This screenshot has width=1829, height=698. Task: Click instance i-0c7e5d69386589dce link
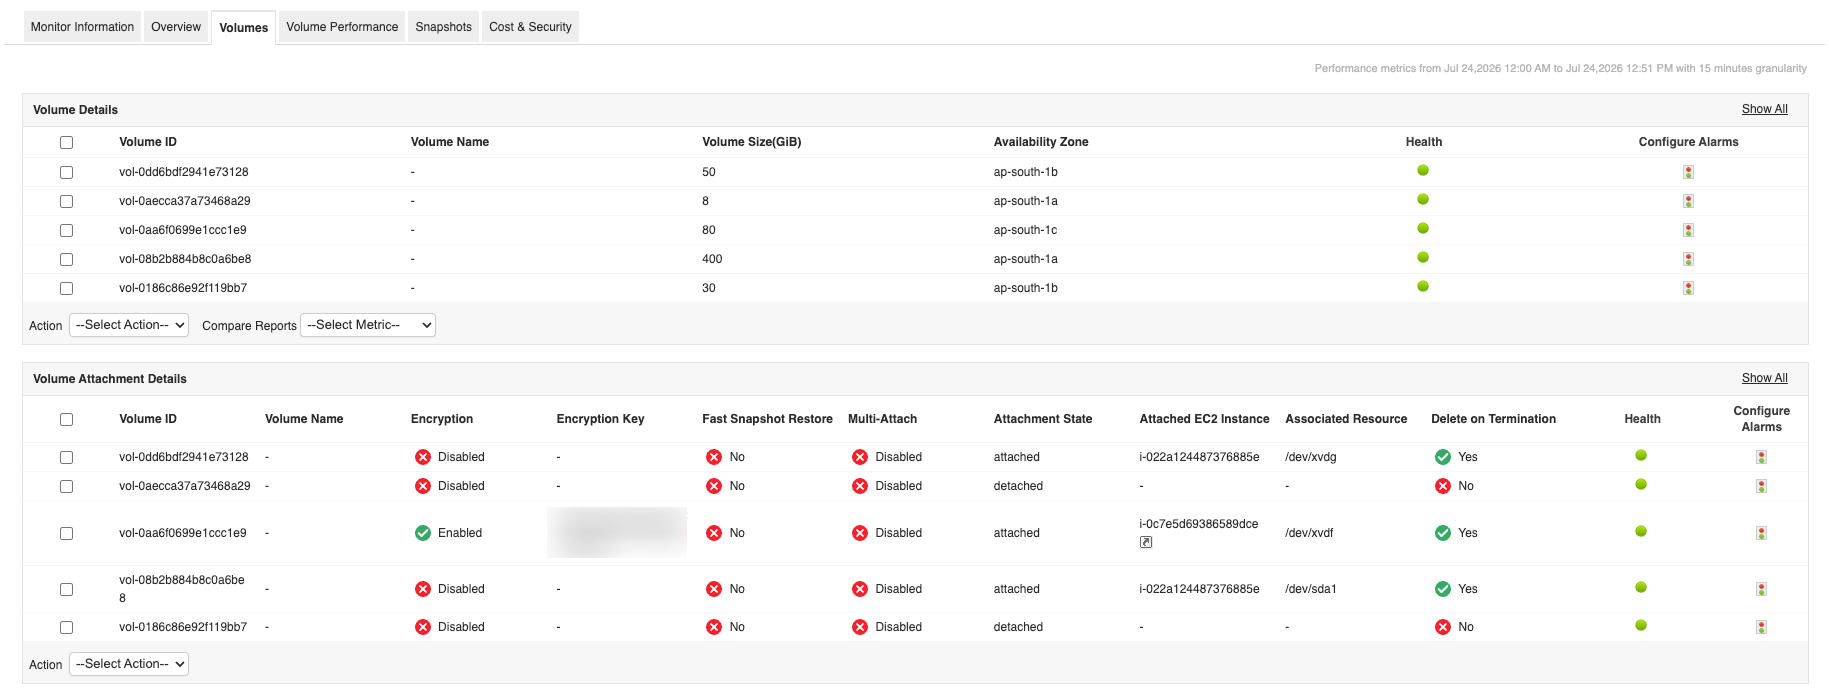tap(1199, 524)
